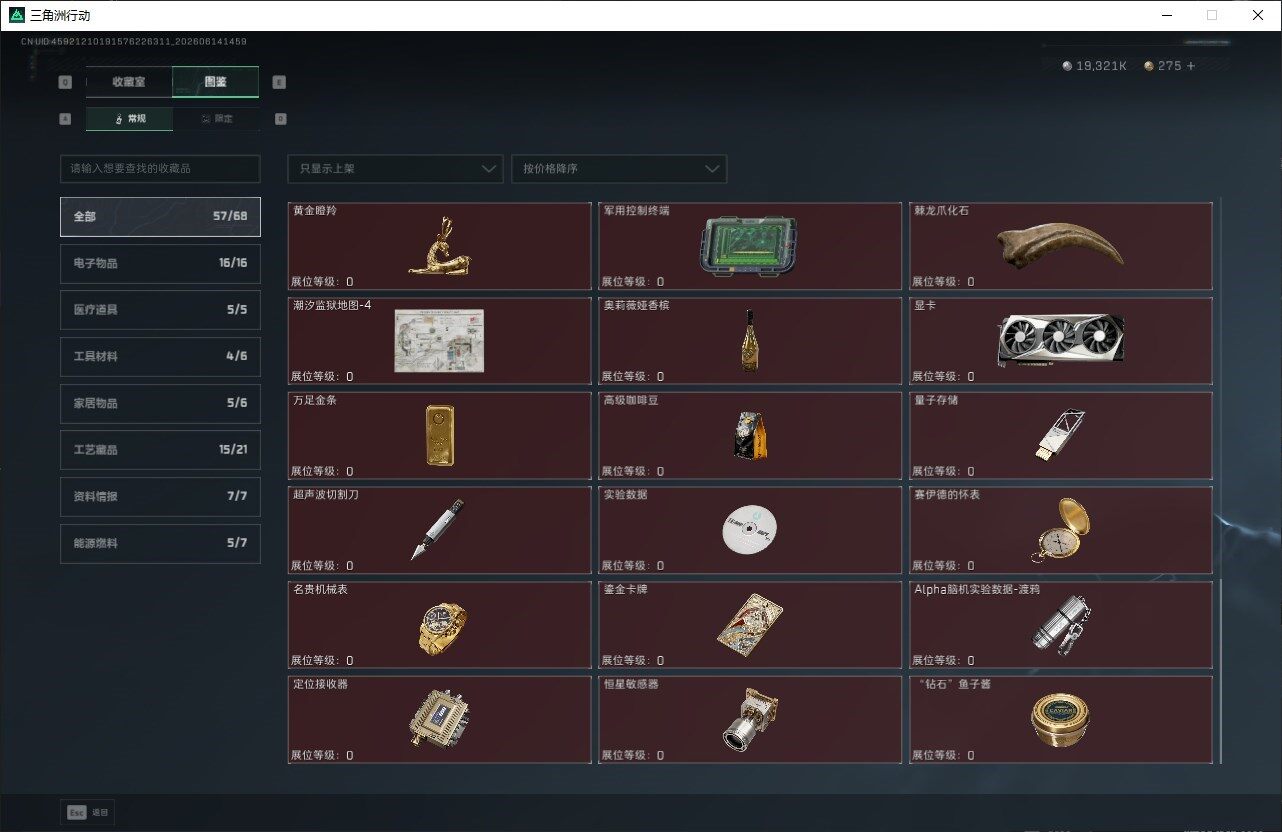
Task: Filter by 家居物品 5/6 category
Action: point(160,403)
